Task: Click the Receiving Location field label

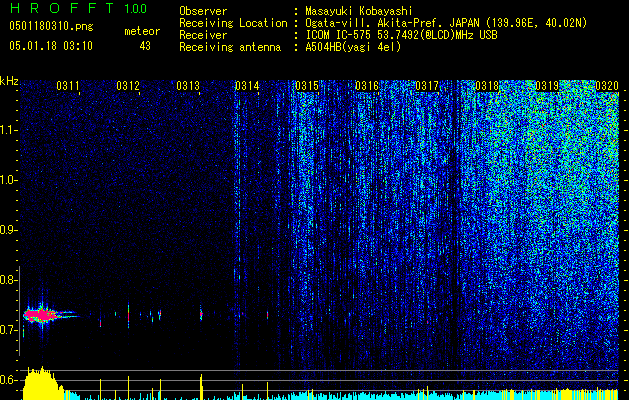Action: coord(233,23)
